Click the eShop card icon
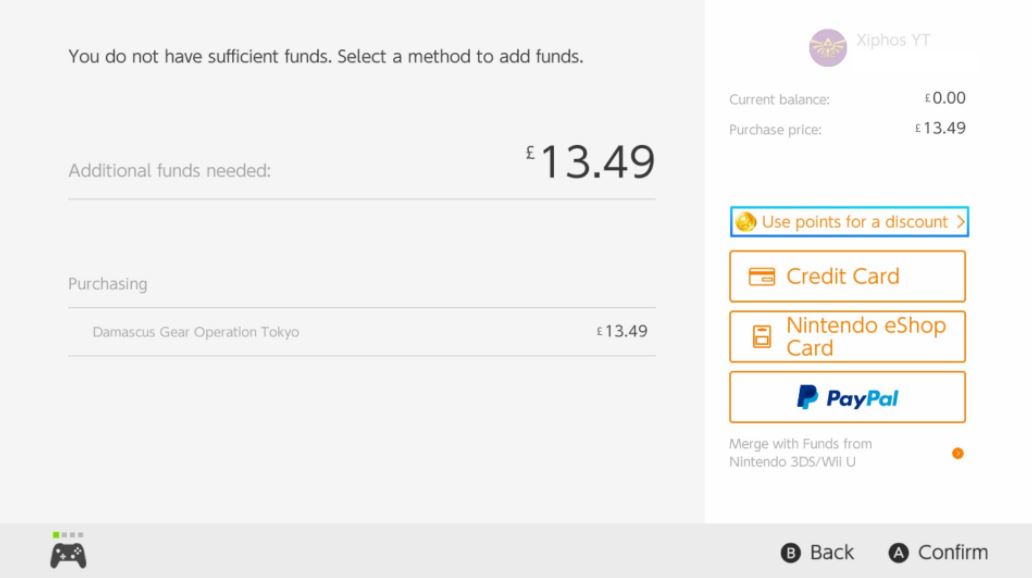Screen dimensions: 1032x578 click(x=762, y=337)
